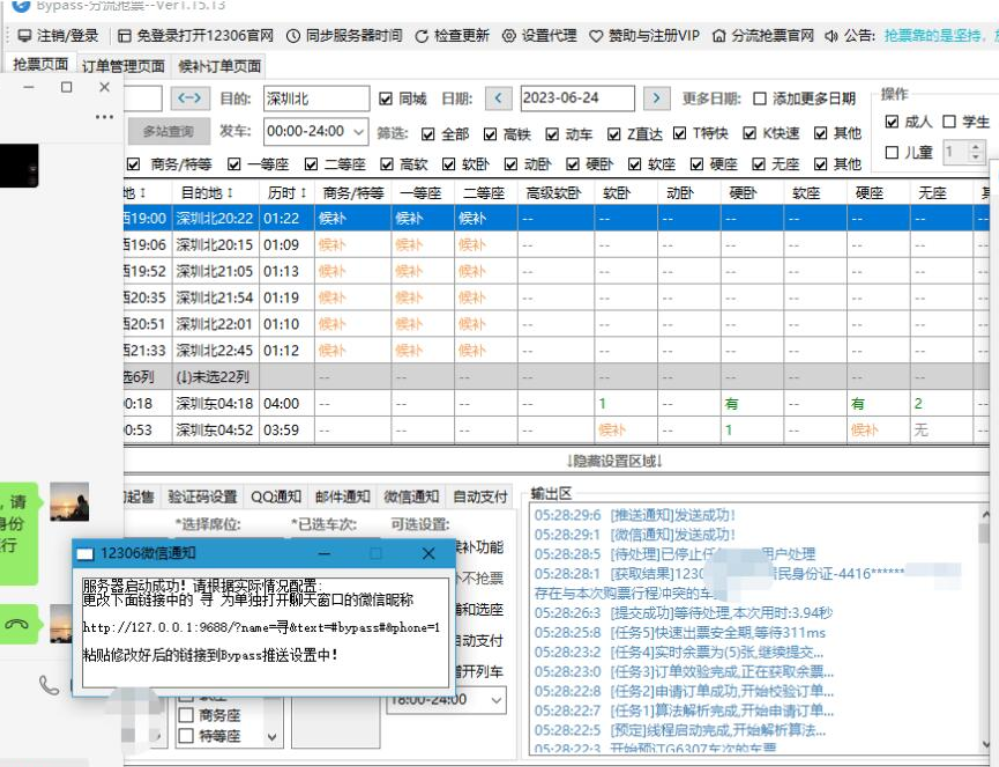Click the 注销/登录 monitor icon
This screenshot has width=999, height=767.
[25, 36]
